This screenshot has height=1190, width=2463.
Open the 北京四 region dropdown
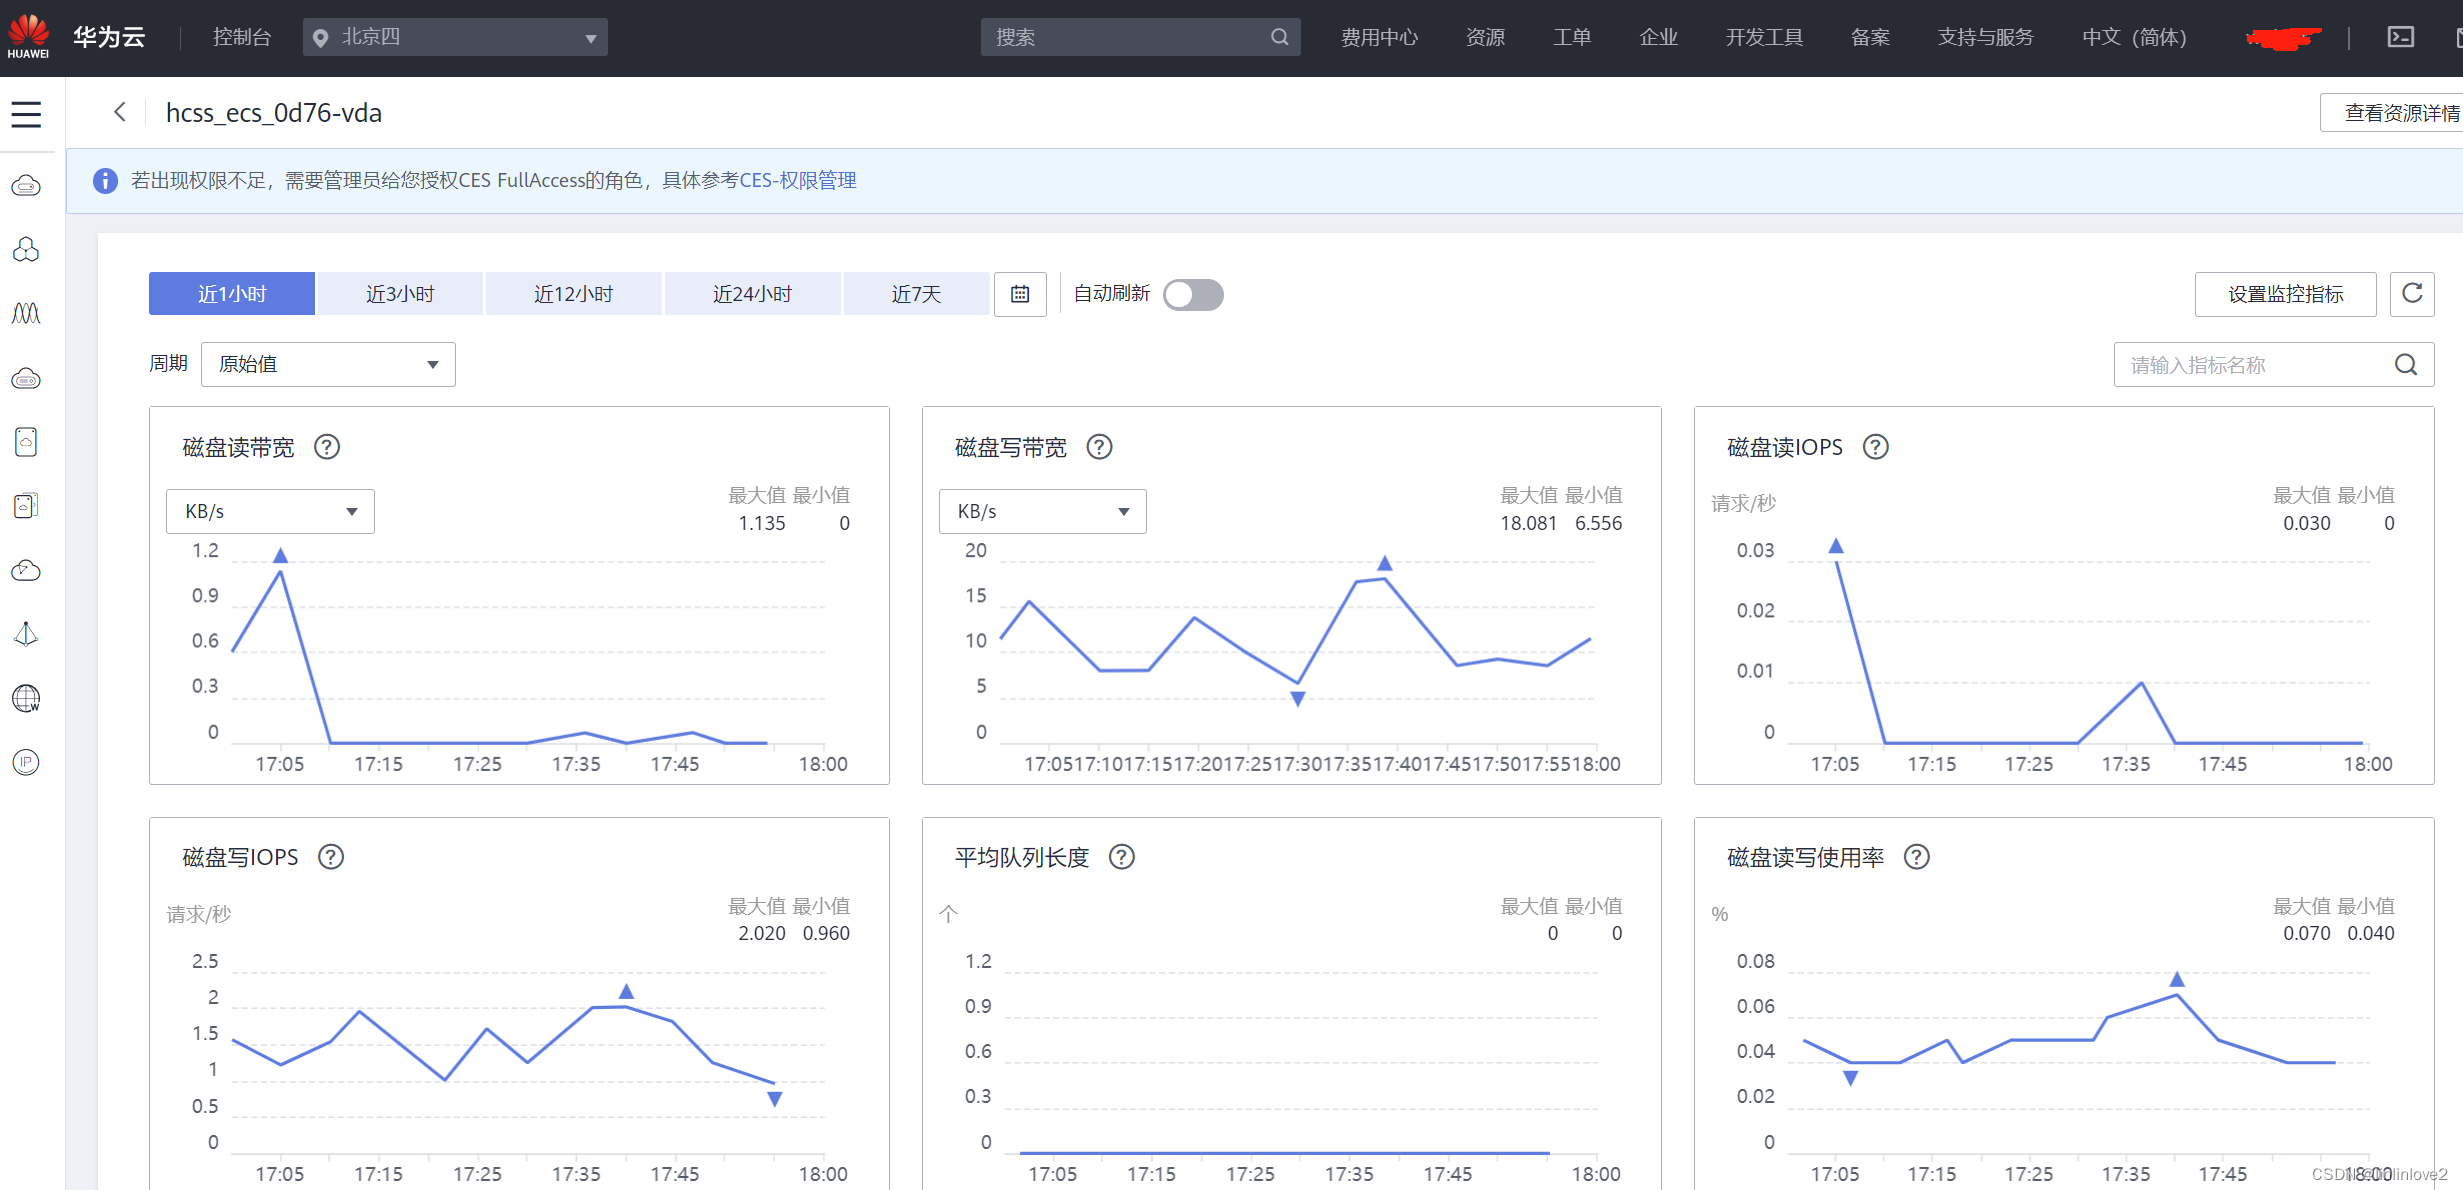pyautogui.click(x=455, y=37)
